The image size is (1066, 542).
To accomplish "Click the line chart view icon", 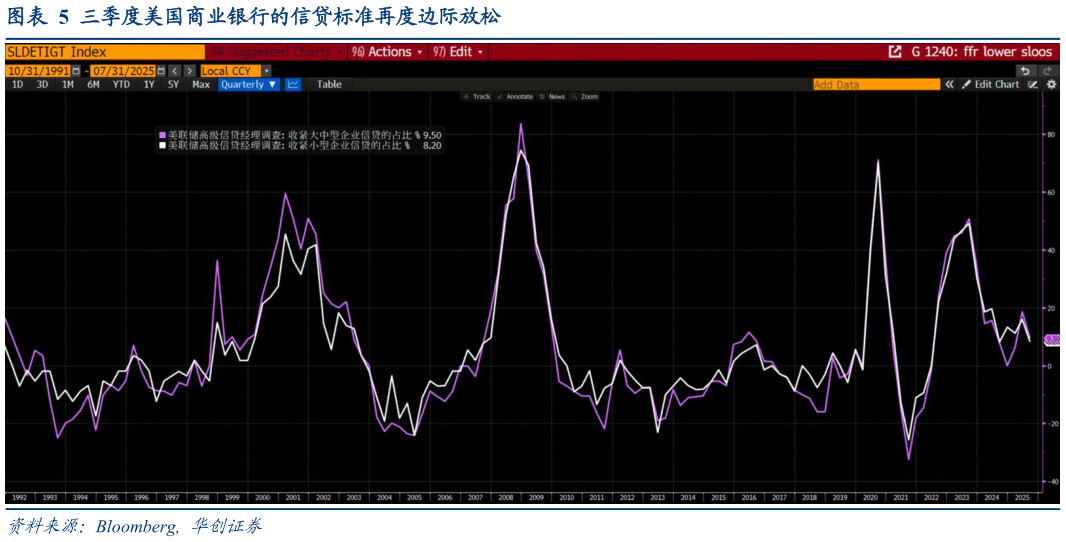I will [x=293, y=85].
